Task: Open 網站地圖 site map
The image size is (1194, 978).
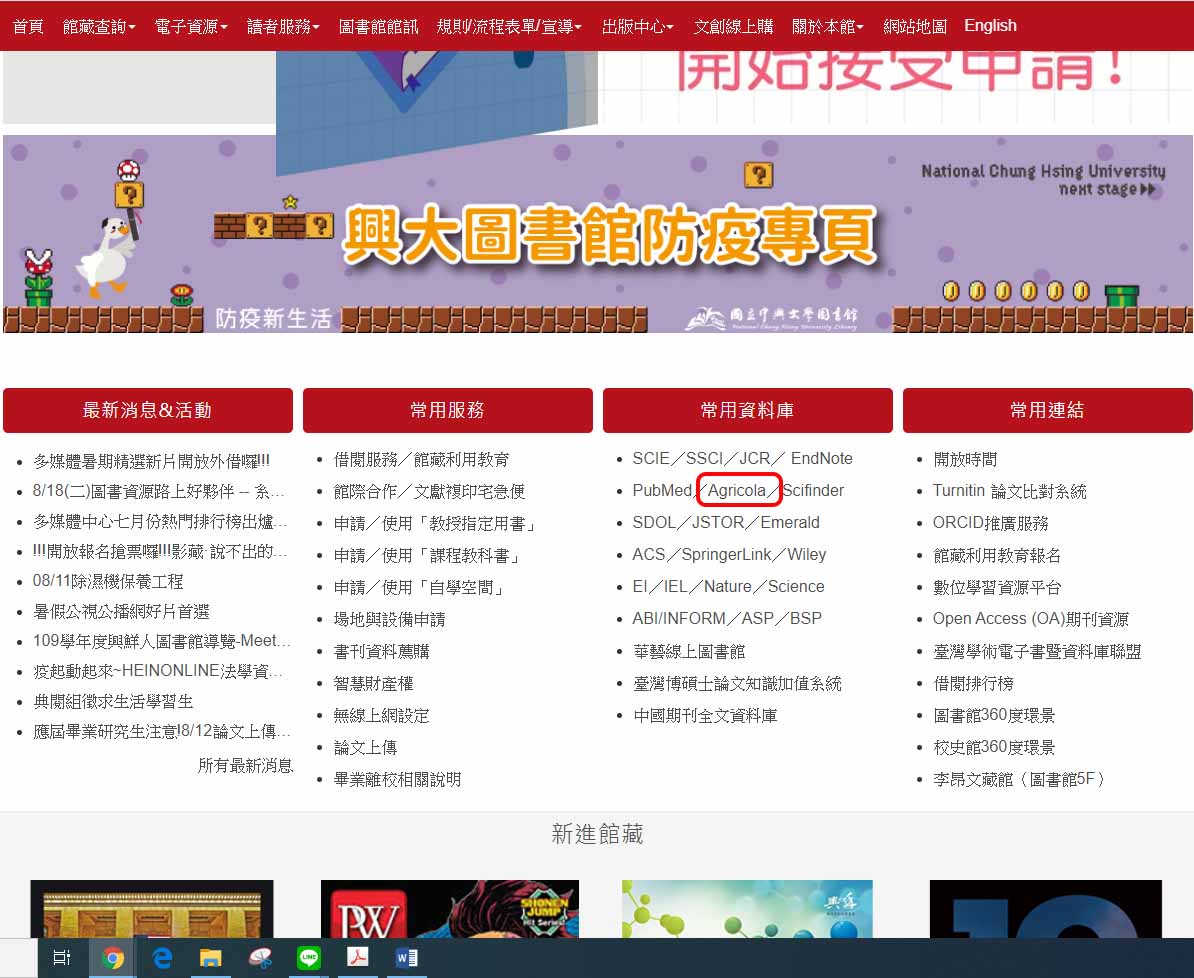Action: 915,27
